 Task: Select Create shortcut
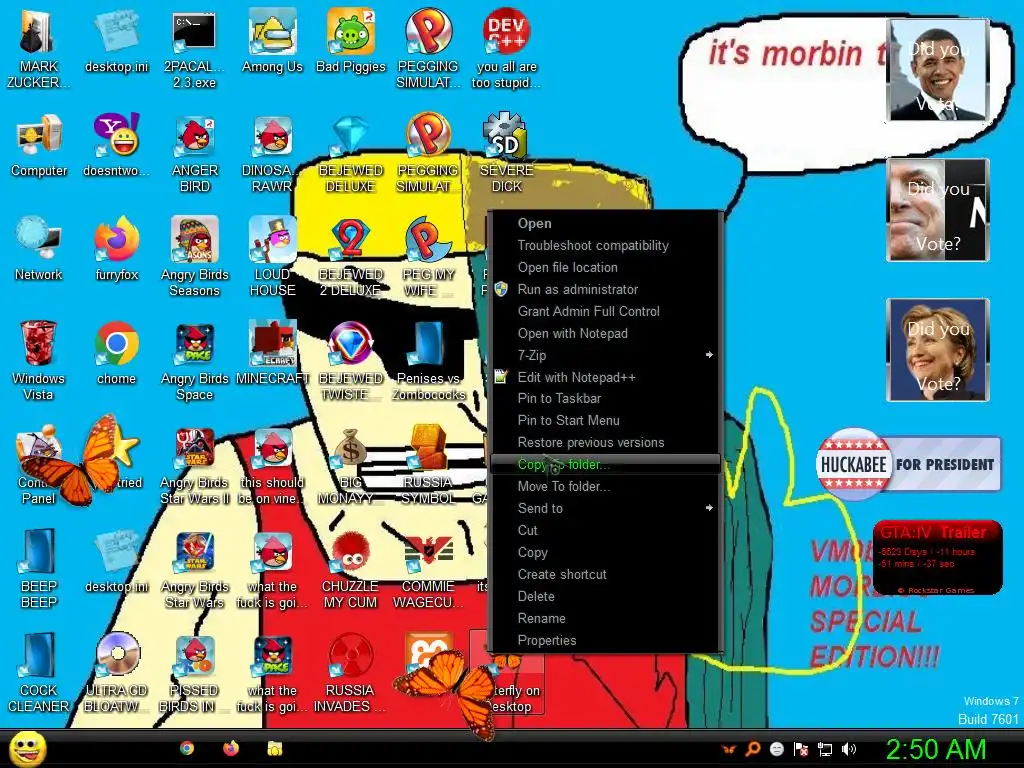[x=605, y=574]
